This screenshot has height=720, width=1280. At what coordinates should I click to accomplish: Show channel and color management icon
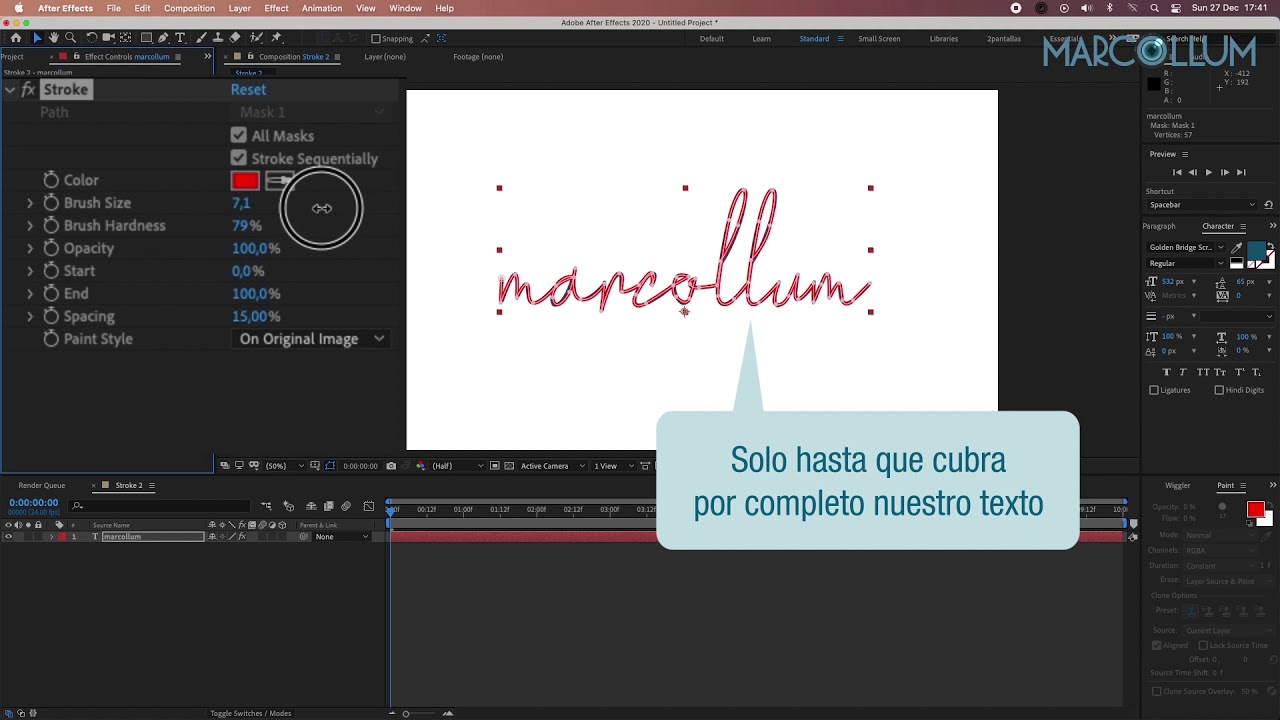(x=420, y=466)
